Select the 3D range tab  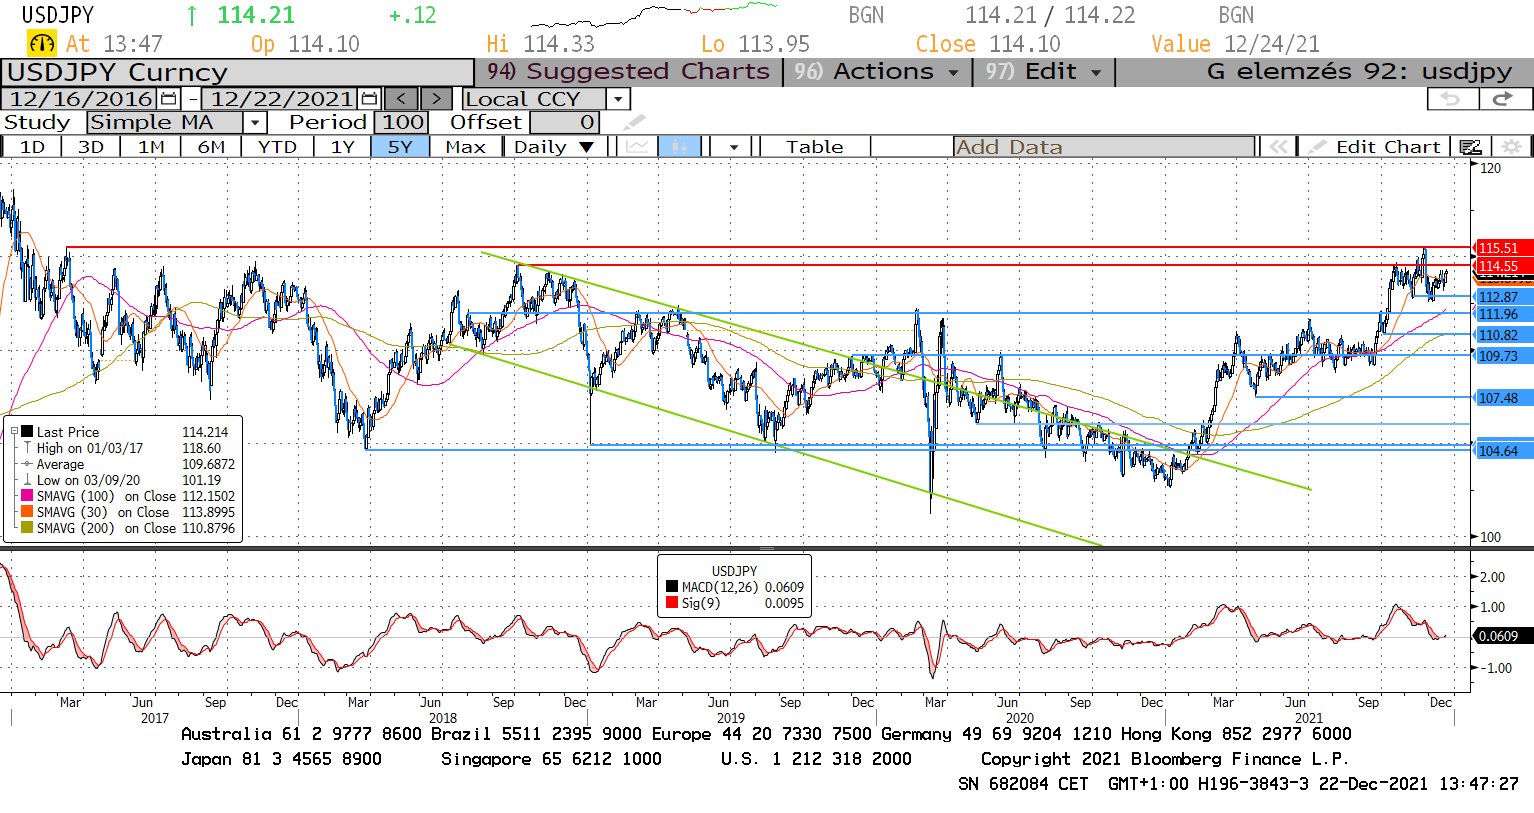click(91, 147)
